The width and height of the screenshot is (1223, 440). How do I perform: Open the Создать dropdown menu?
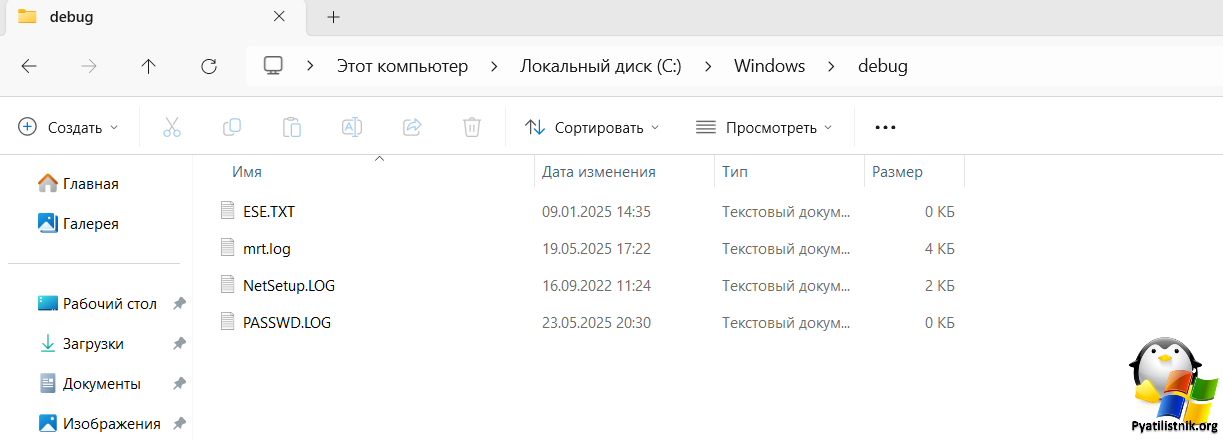point(68,127)
